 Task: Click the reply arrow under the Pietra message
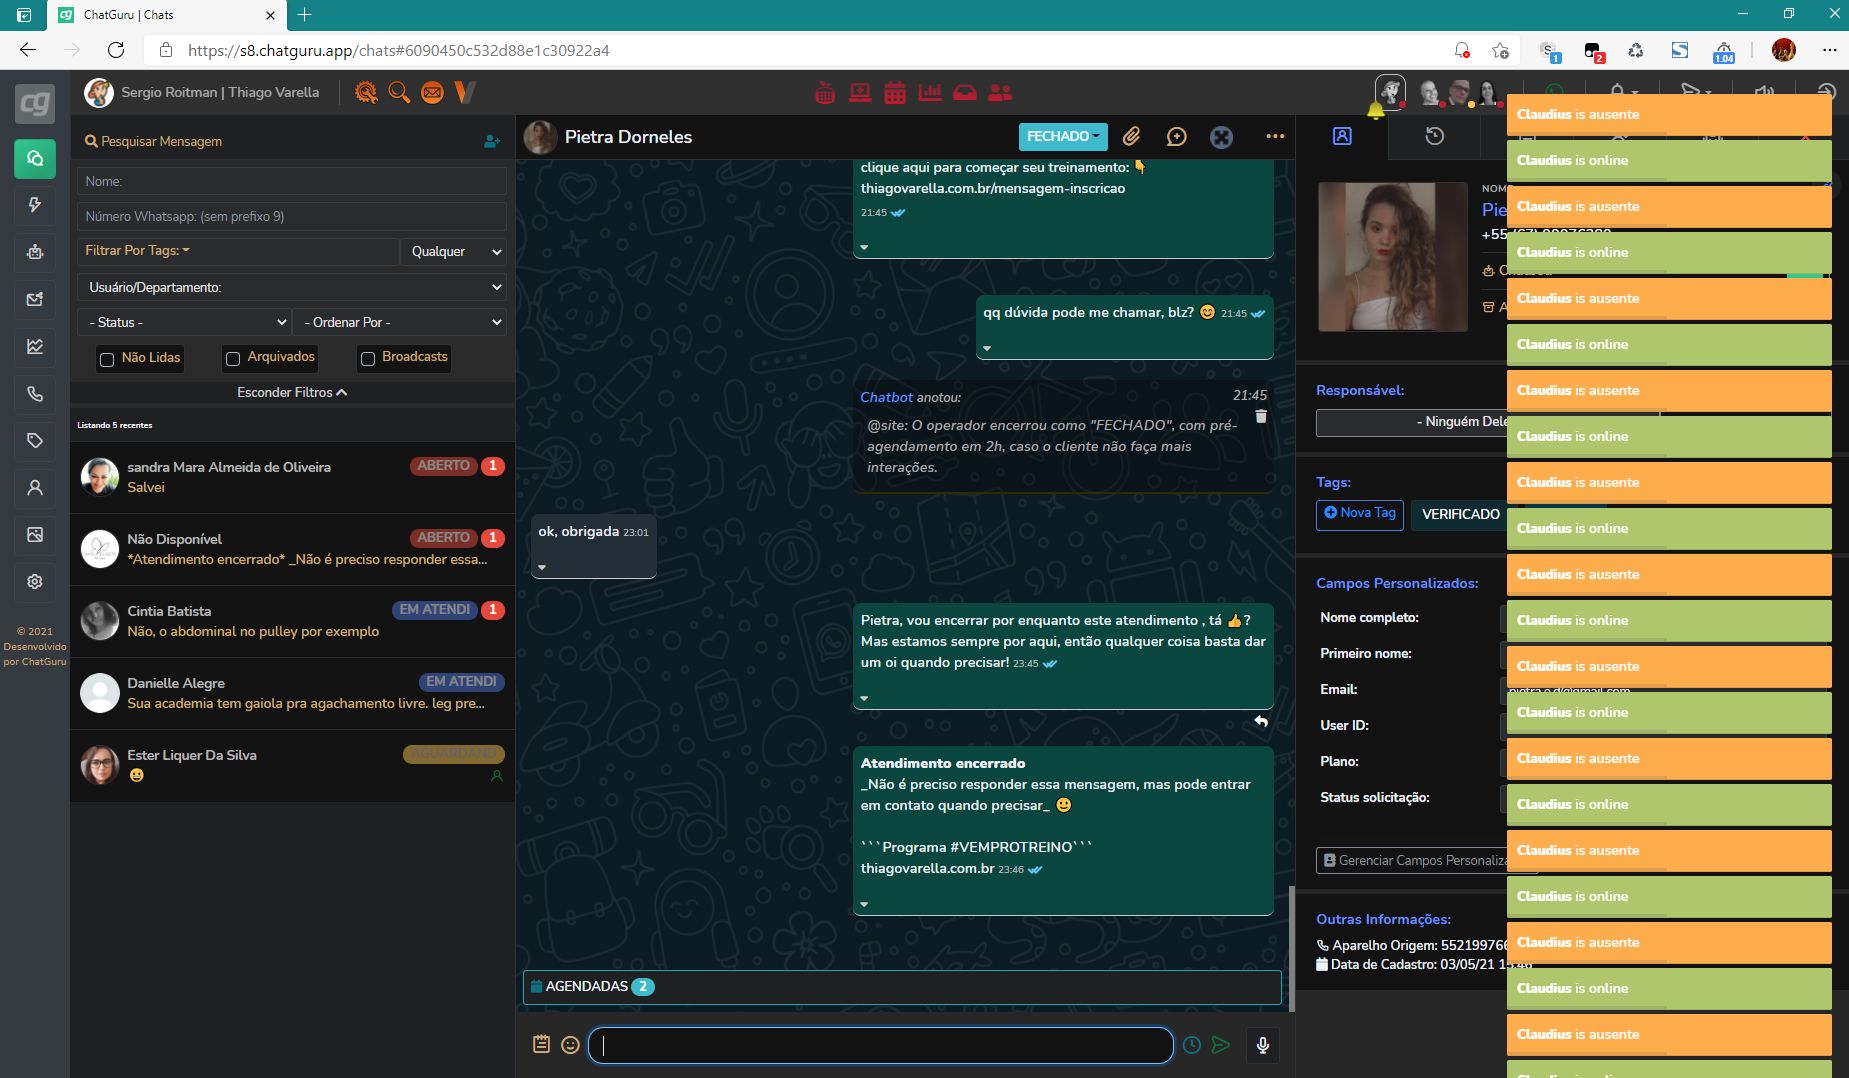click(x=1261, y=721)
